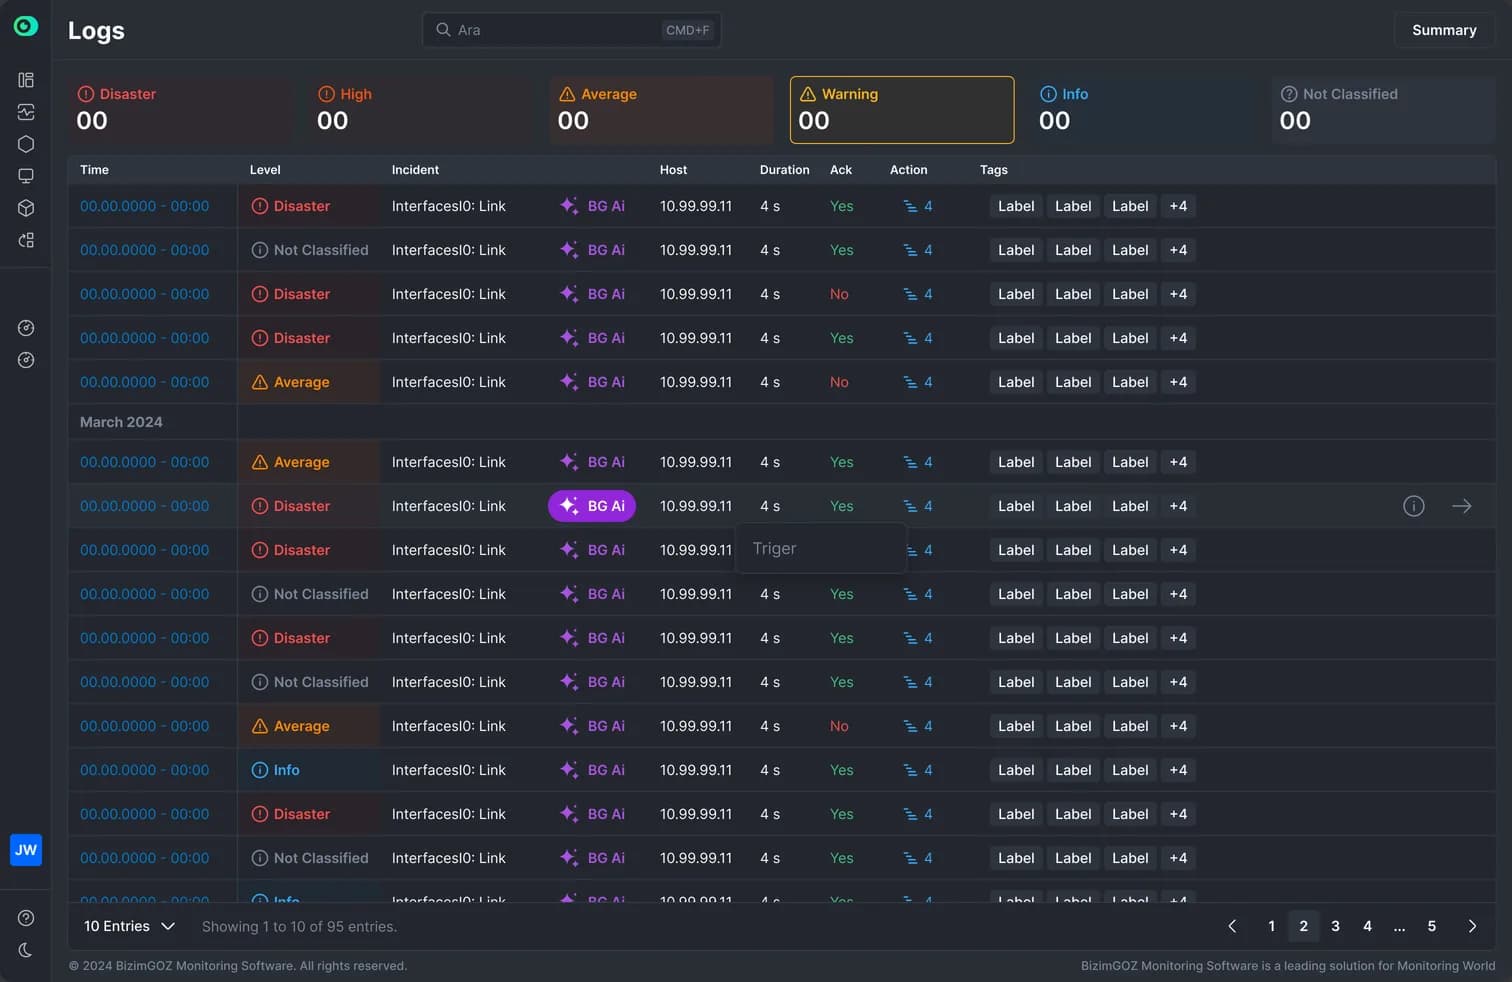
Task: Sort by the Level column header
Action: [x=265, y=170]
